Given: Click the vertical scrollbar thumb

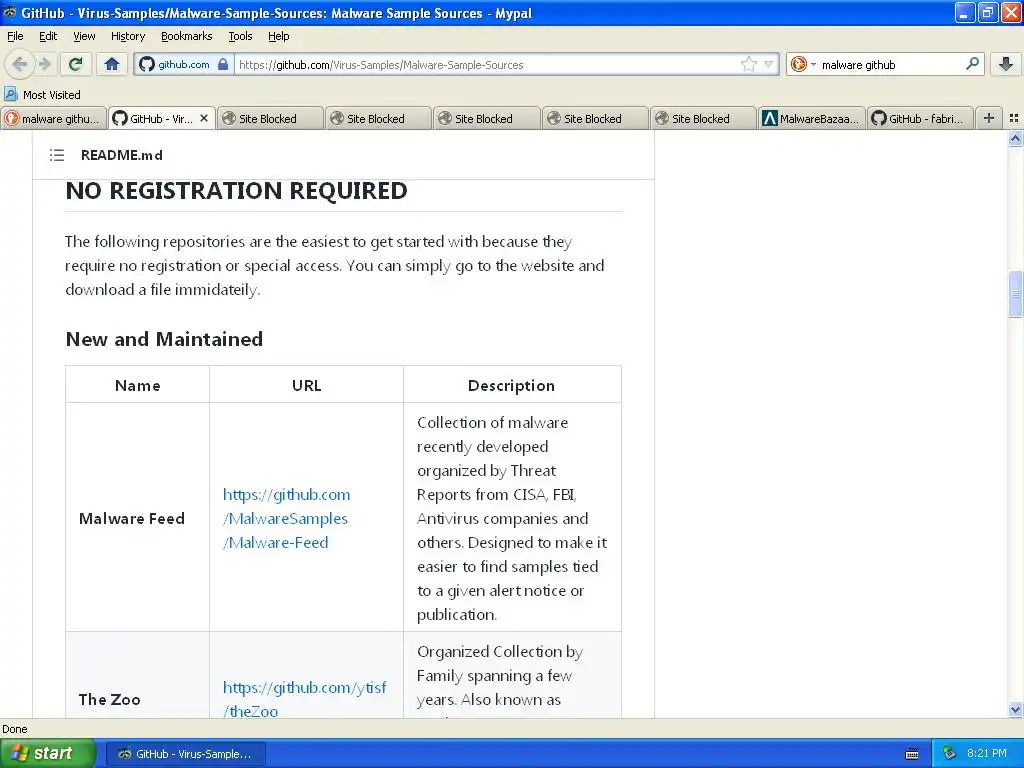Looking at the screenshot, I should point(1015,294).
